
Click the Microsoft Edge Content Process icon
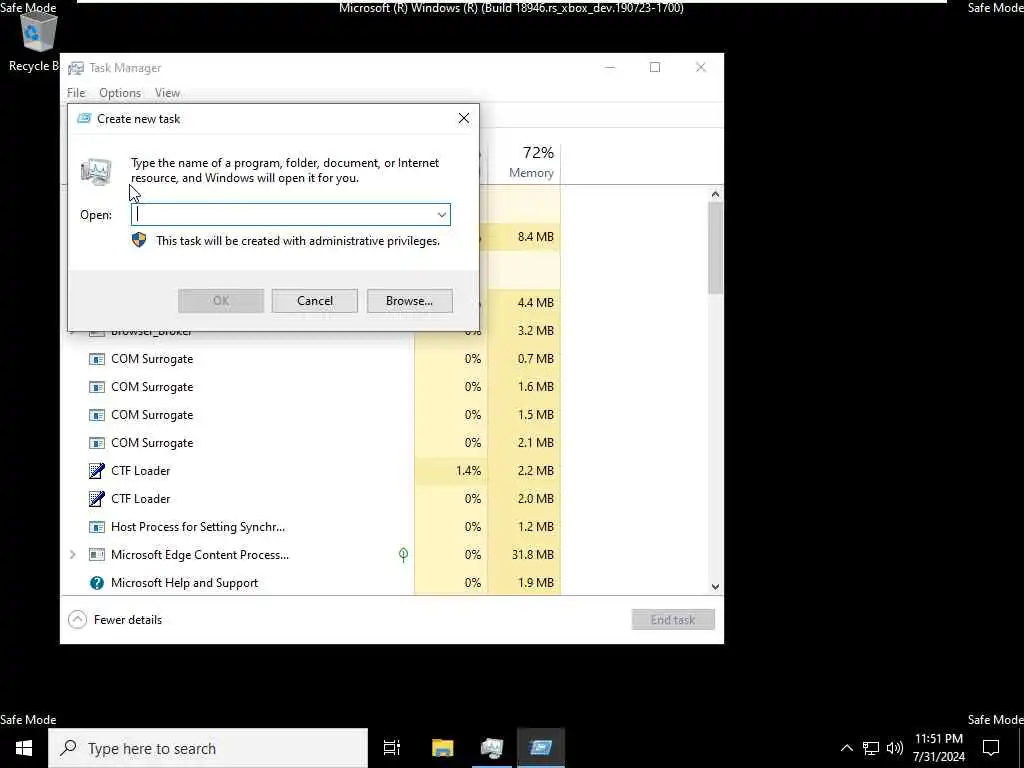(x=97, y=555)
